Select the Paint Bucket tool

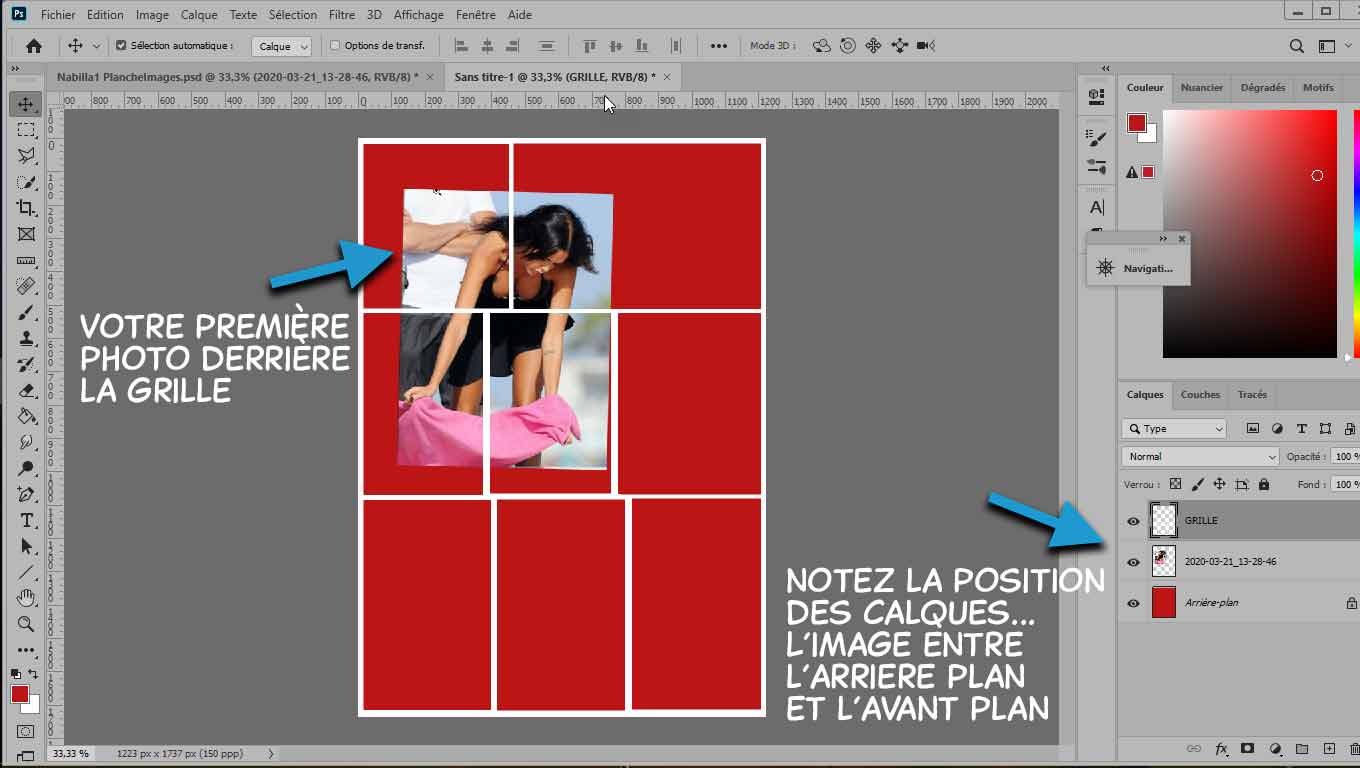(x=26, y=416)
